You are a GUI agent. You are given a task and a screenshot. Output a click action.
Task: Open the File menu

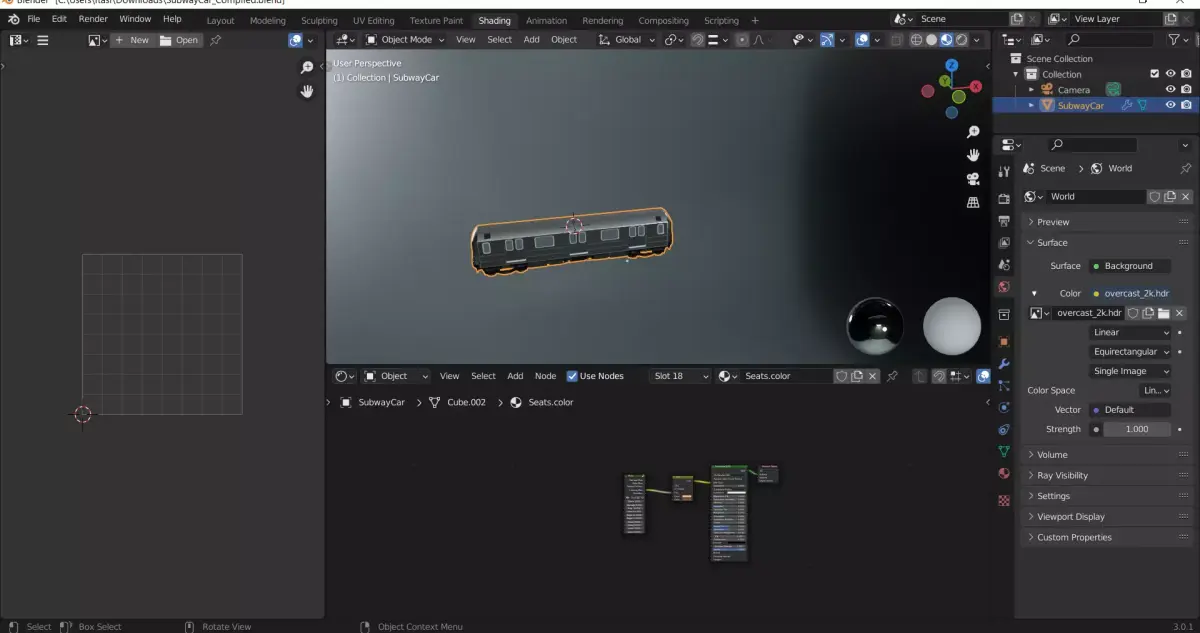click(33, 19)
